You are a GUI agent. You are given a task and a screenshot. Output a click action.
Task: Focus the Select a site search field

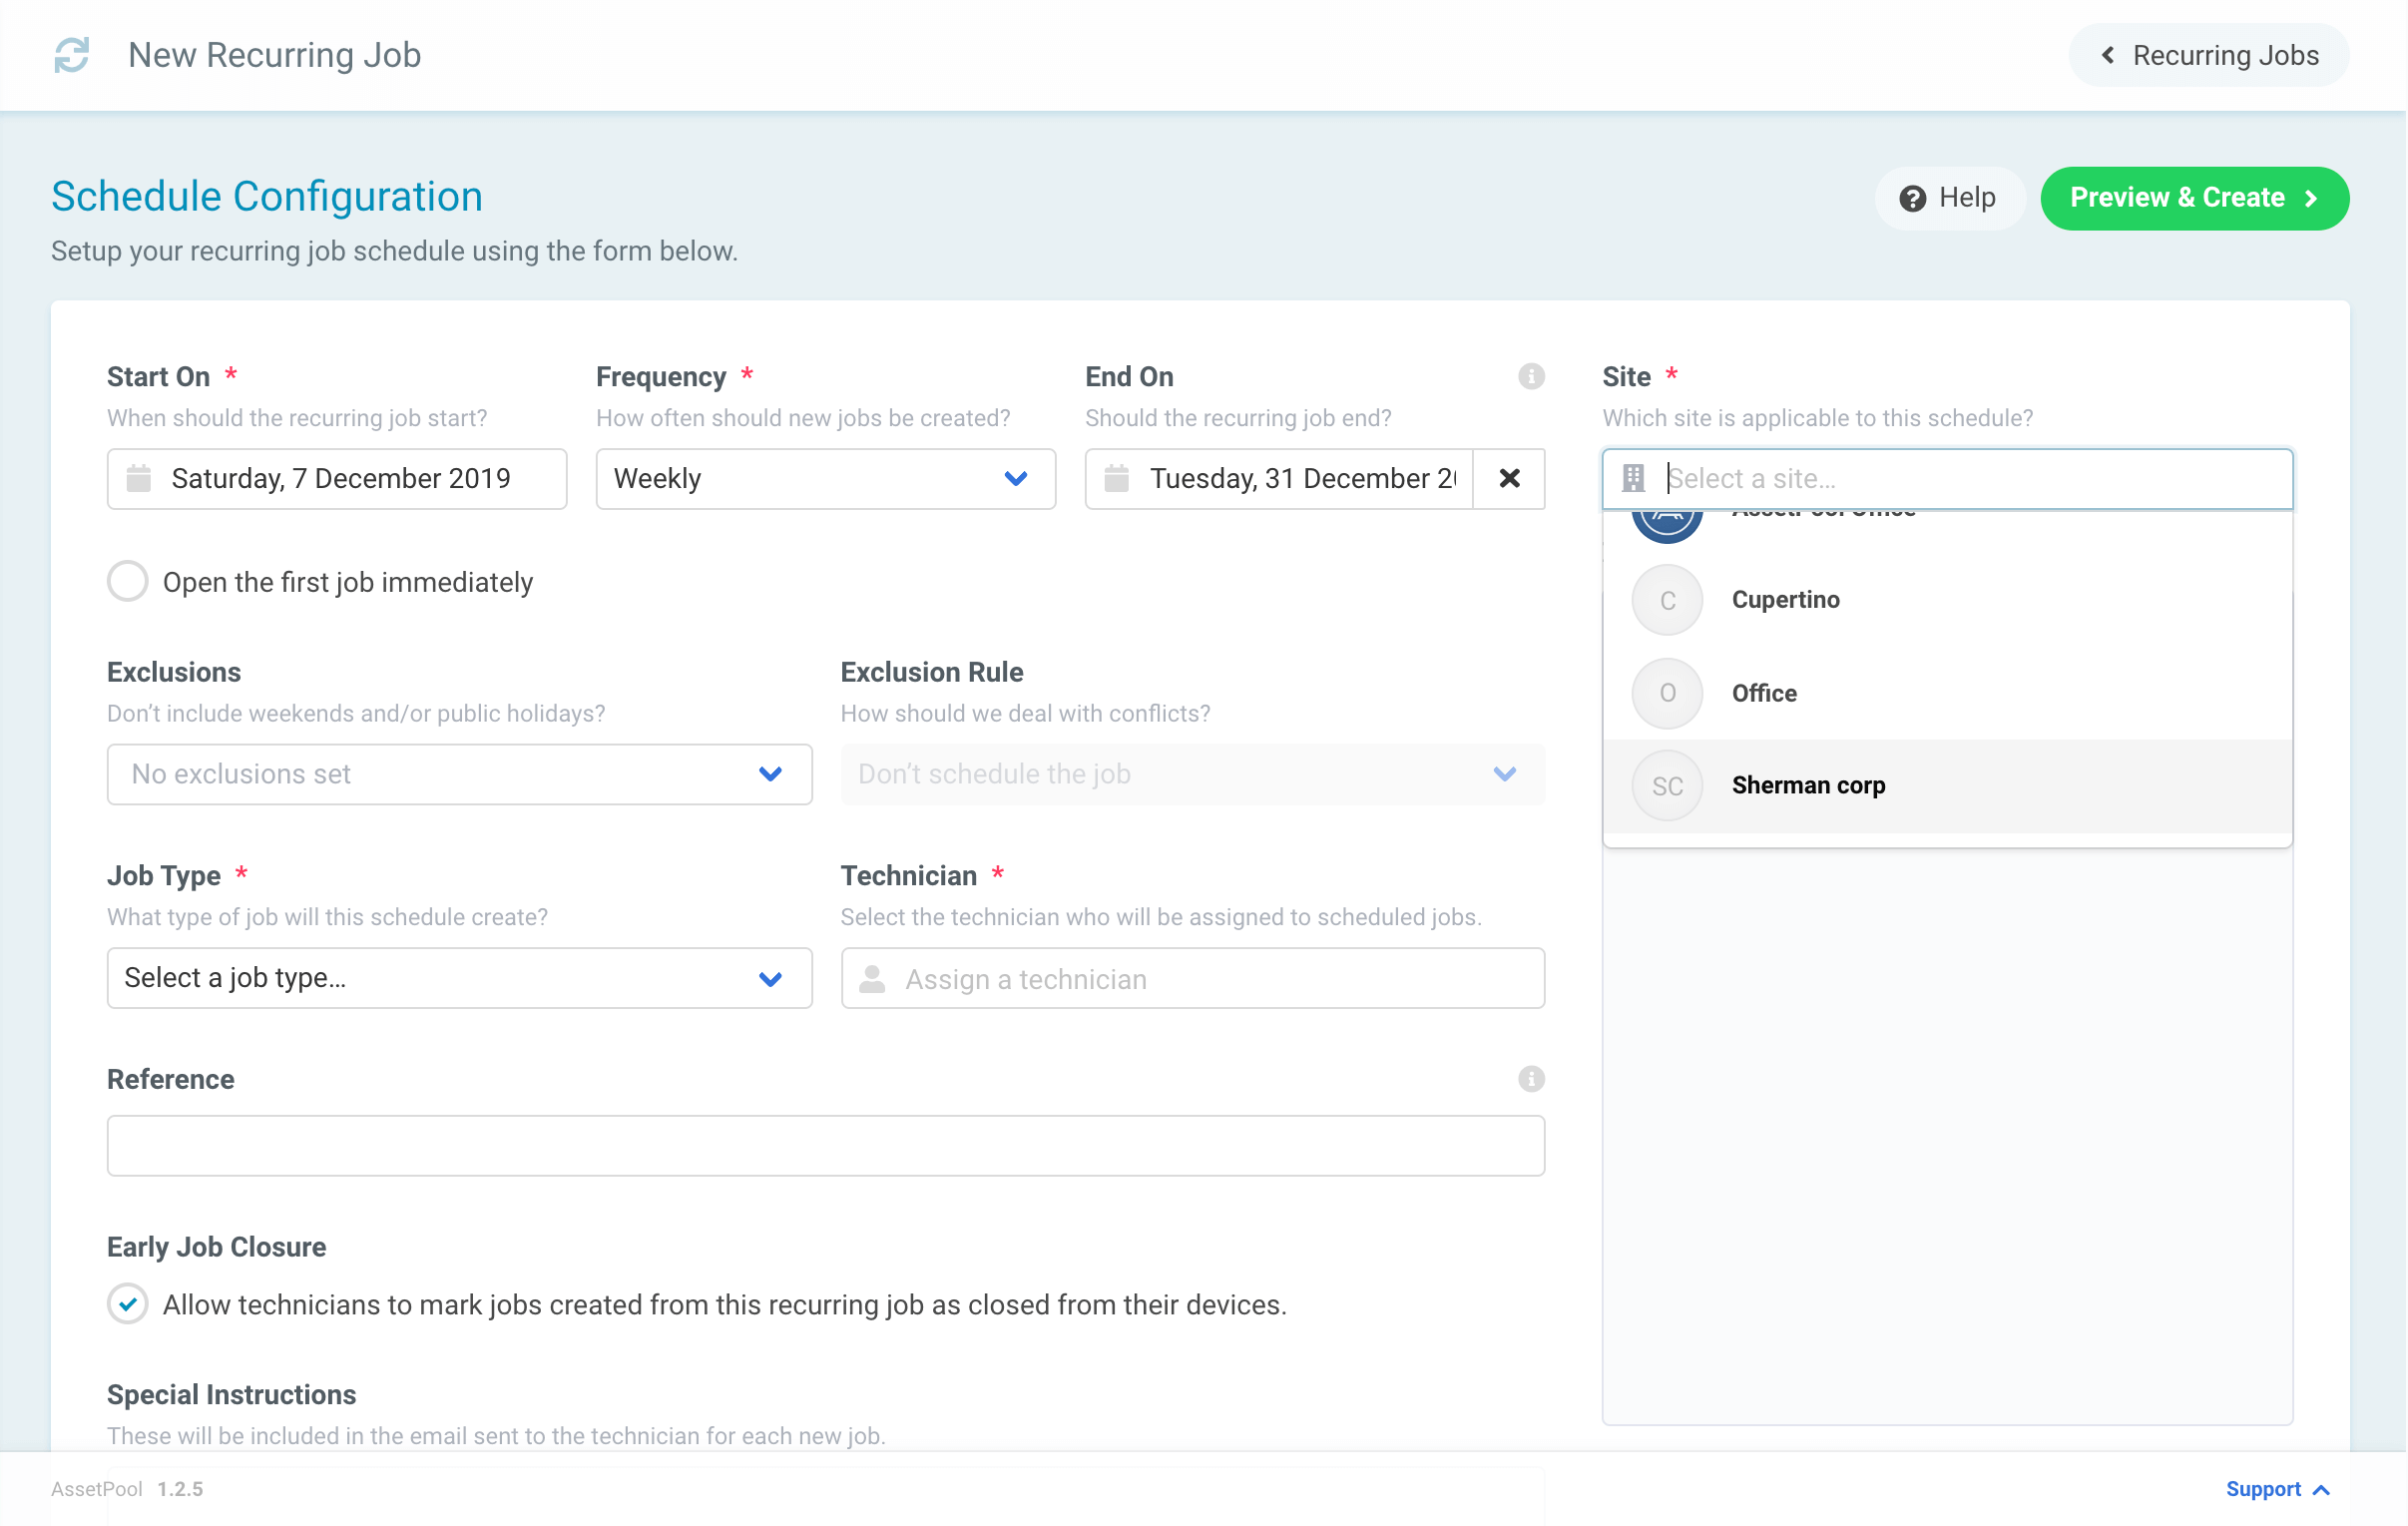(1947, 478)
